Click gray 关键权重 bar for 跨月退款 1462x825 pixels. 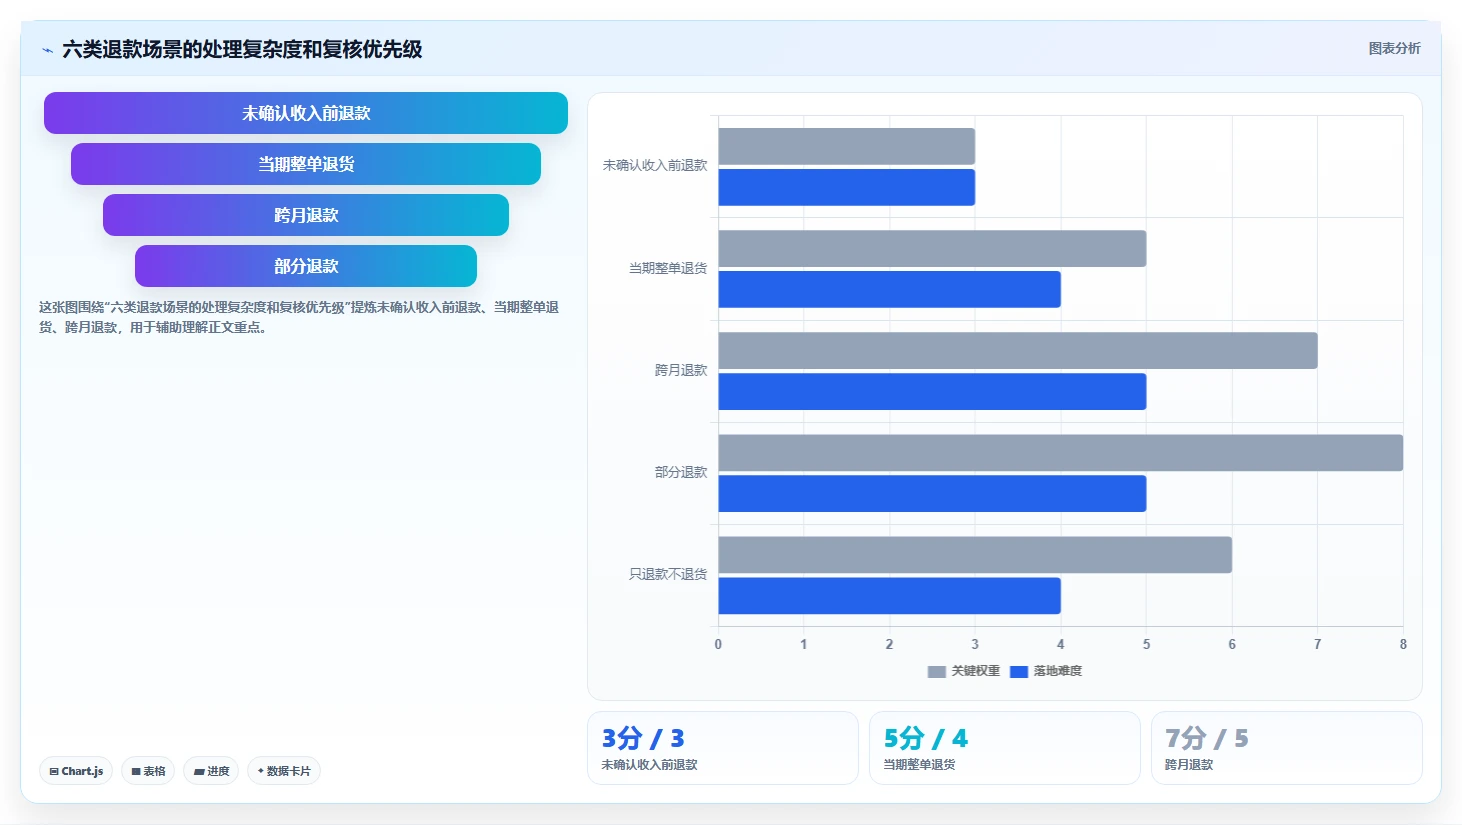(x=1018, y=350)
